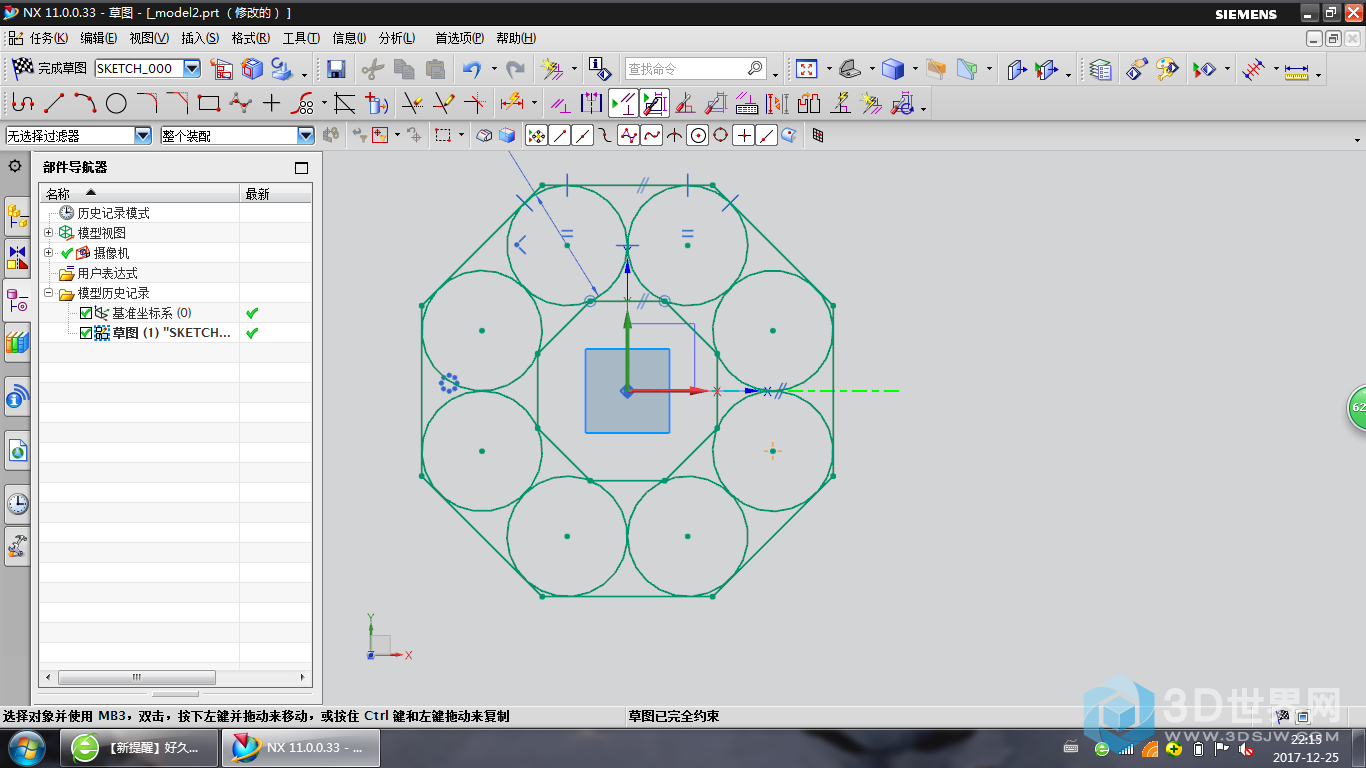Viewport: 1366px width, 768px height.
Task: Click the Geometric Constraints icon
Action: tap(561, 103)
